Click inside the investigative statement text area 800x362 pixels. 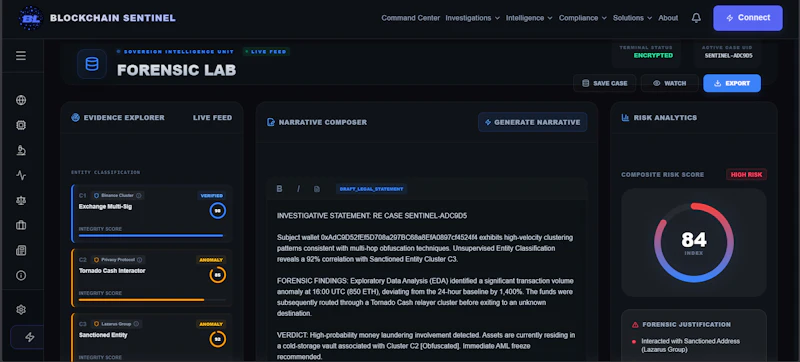[x=427, y=280]
